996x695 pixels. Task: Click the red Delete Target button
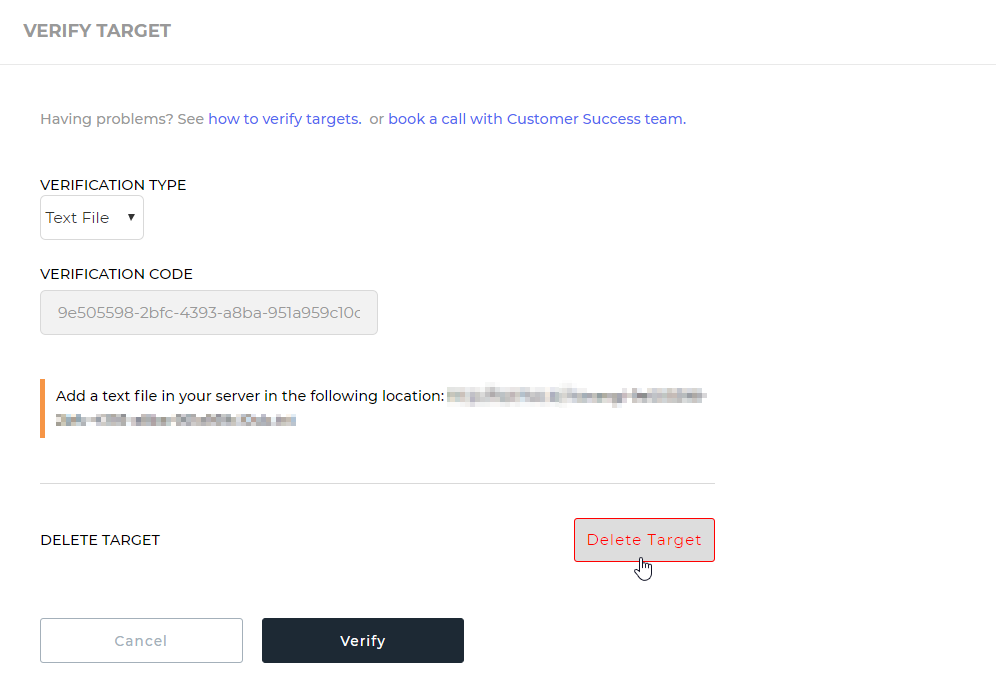644,540
